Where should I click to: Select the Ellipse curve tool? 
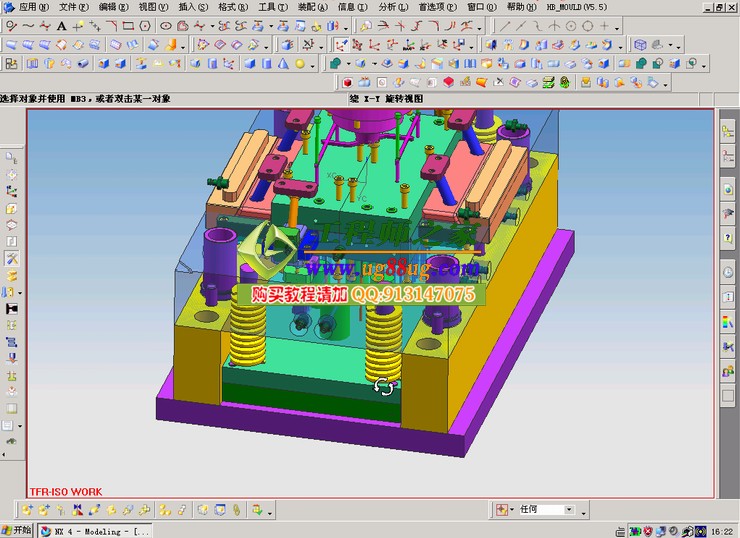click(165, 25)
